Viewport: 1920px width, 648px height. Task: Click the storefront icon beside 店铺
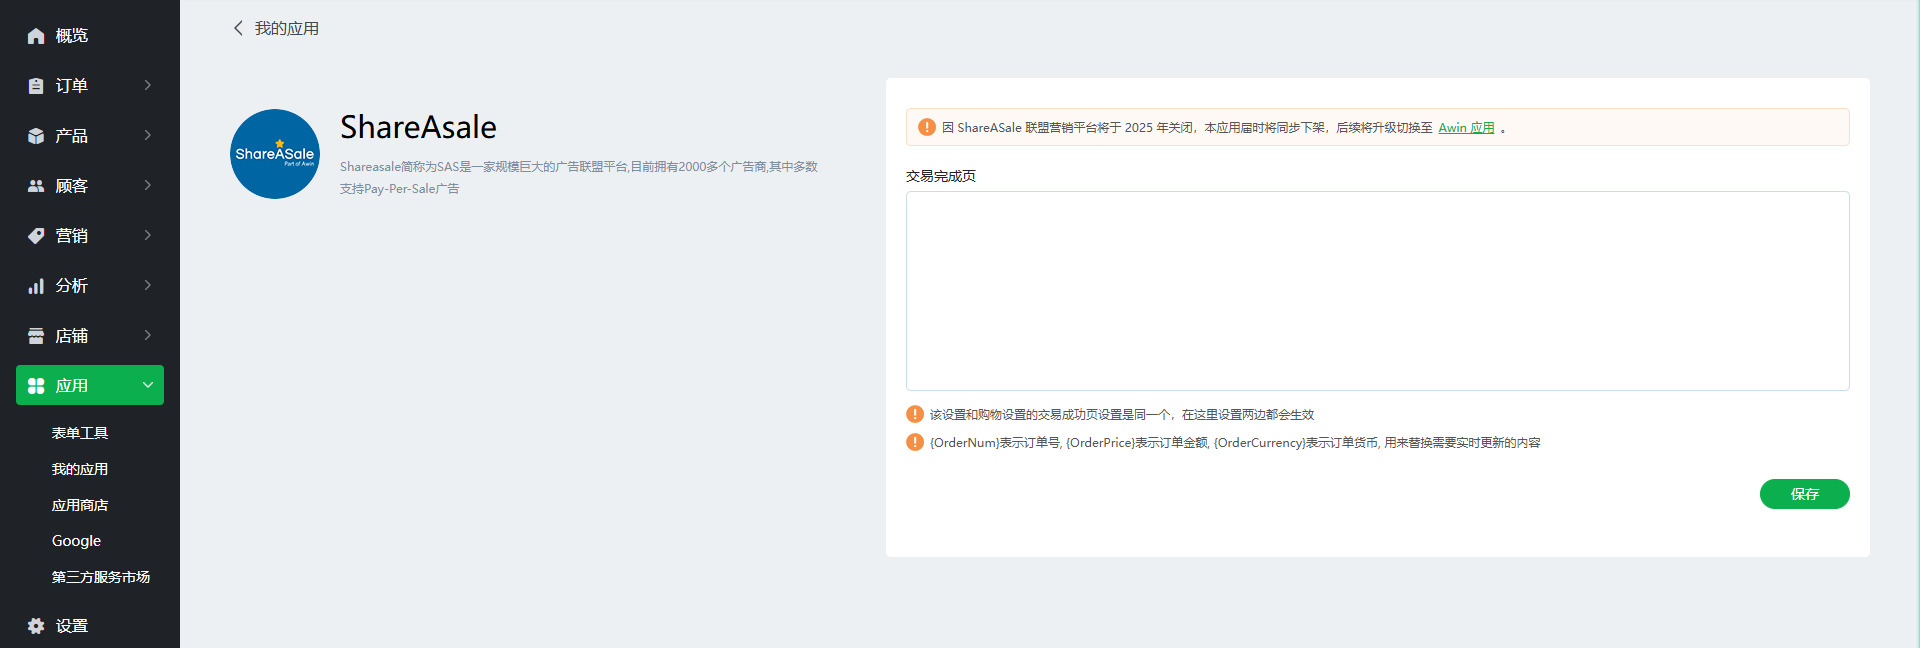tap(36, 336)
